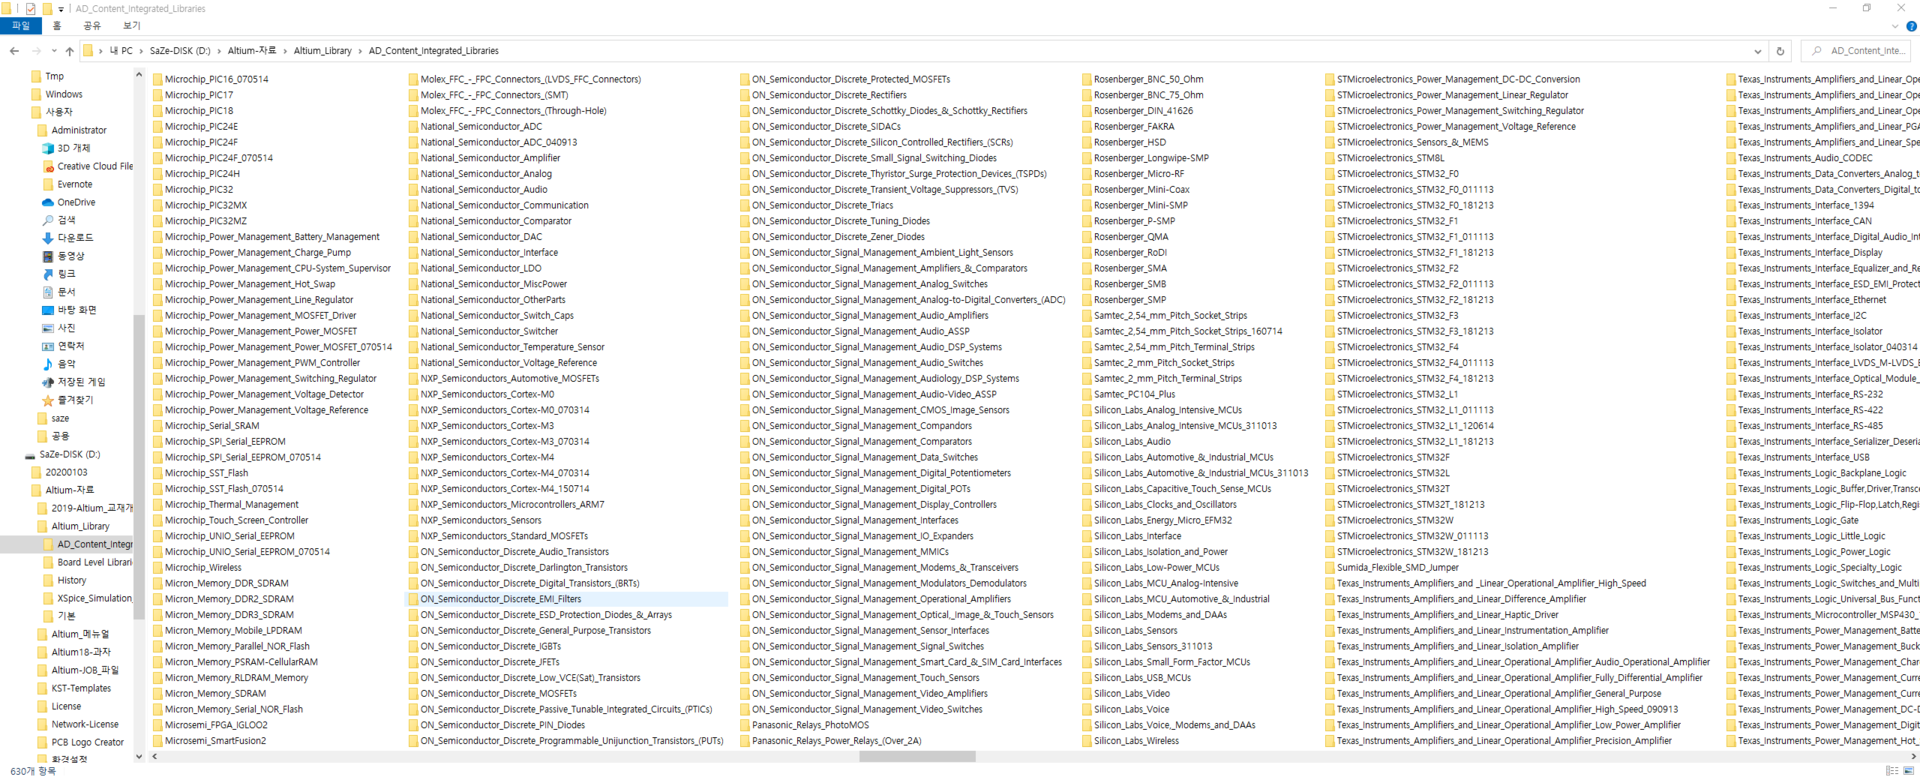The height and width of the screenshot is (780, 1920).
Task: Open the 홈 (Home) ribbon tab
Action: (x=56, y=26)
